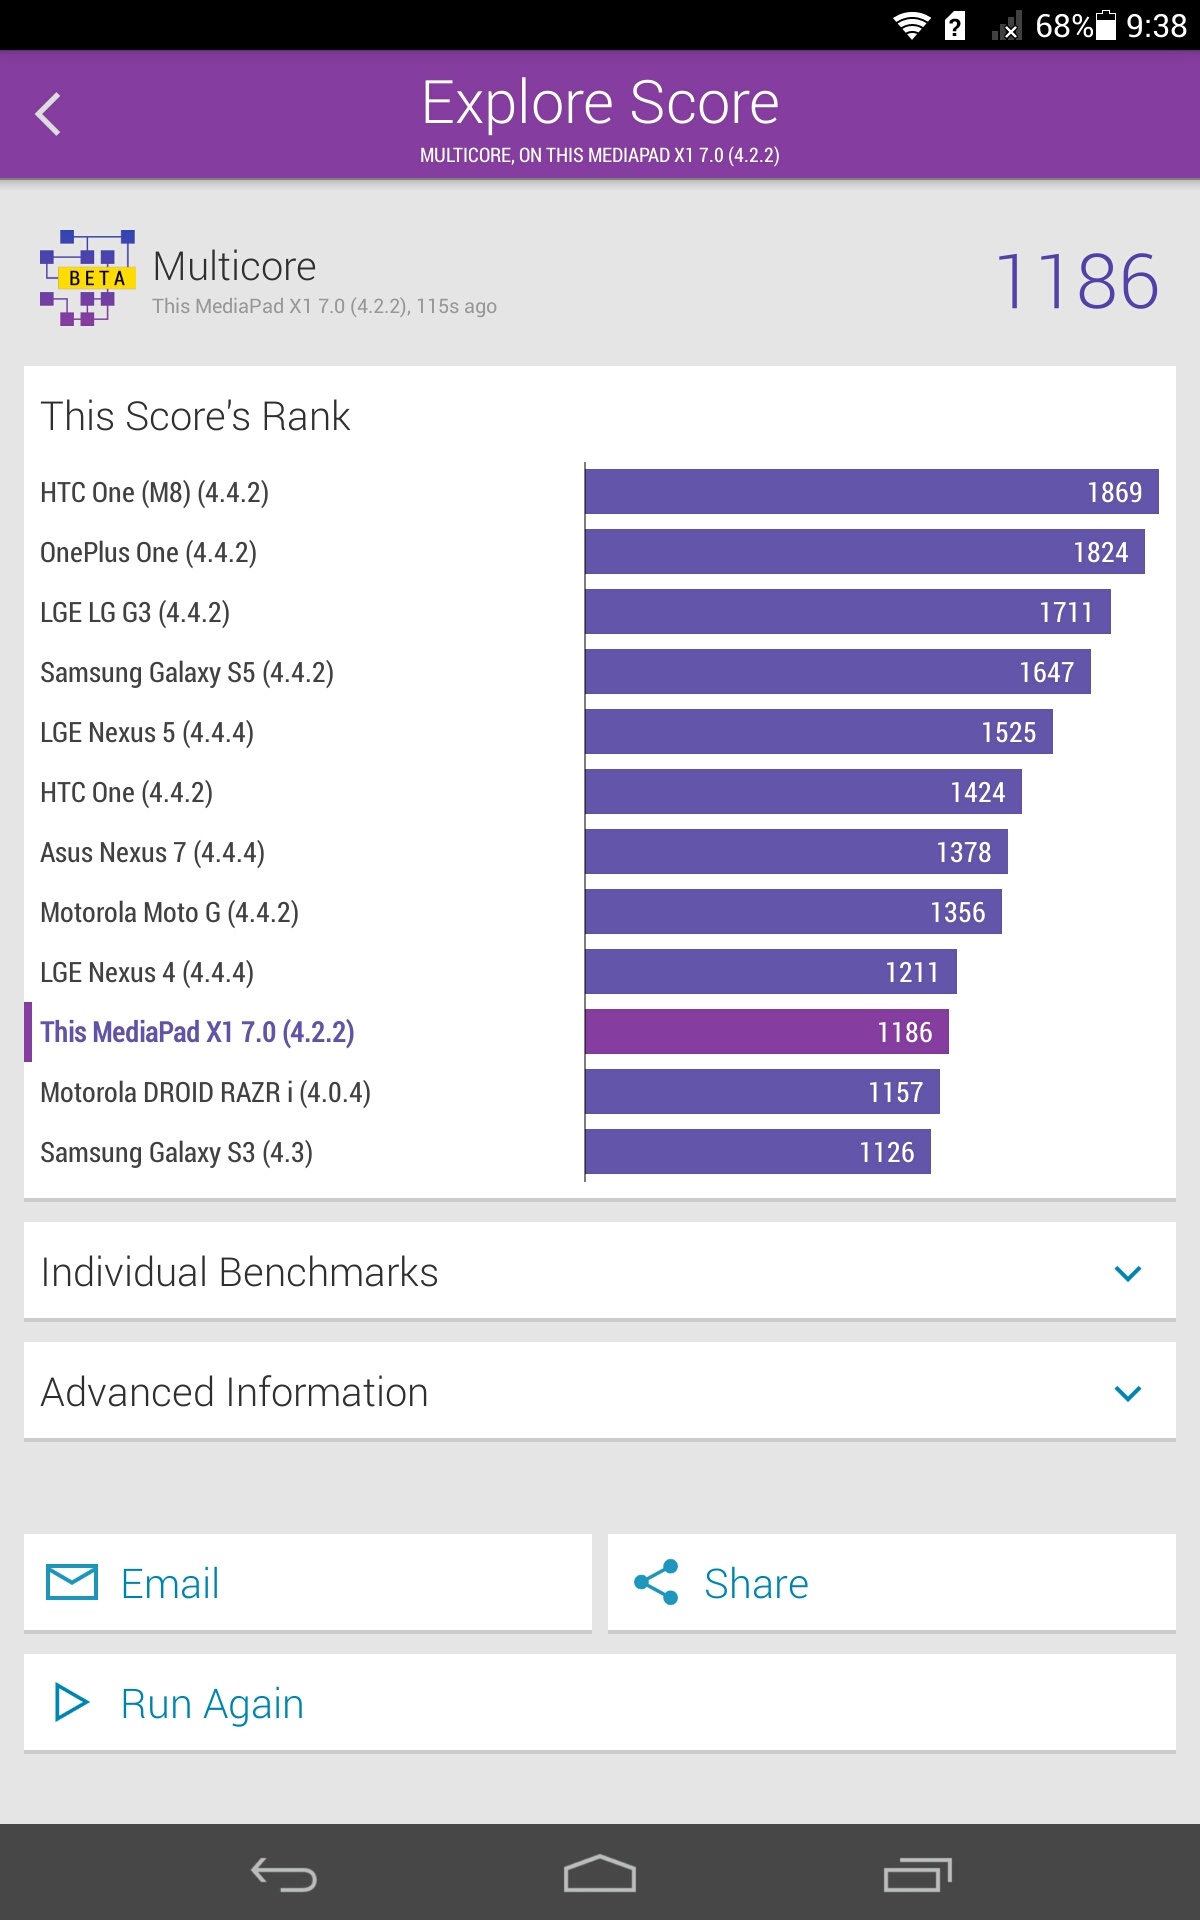
Task: Tap the Multicore BETA benchmark icon
Action: click(87, 278)
